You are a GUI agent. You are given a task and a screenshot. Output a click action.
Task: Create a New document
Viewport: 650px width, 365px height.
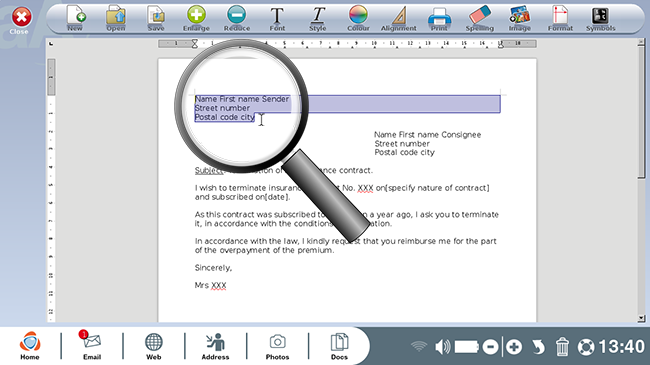75,18
